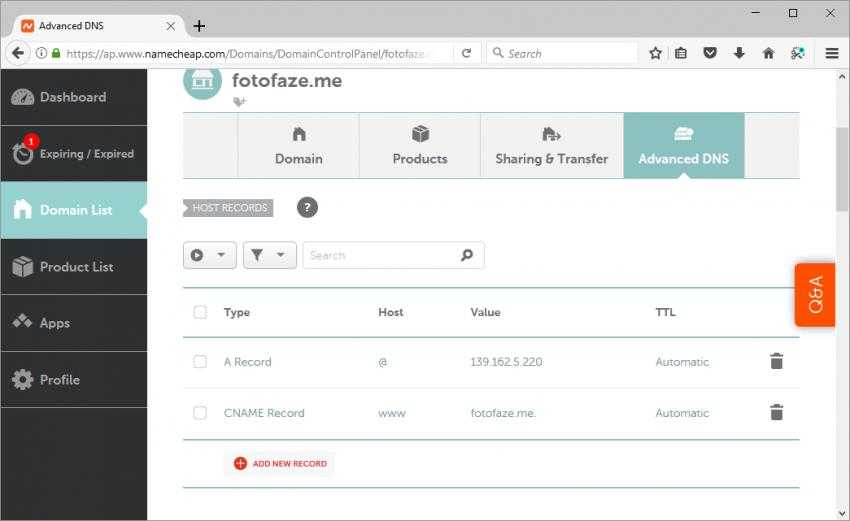Image resolution: width=850 pixels, height=521 pixels.
Task: Switch to Sharing & Transfer tab
Action: [x=551, y=146]
